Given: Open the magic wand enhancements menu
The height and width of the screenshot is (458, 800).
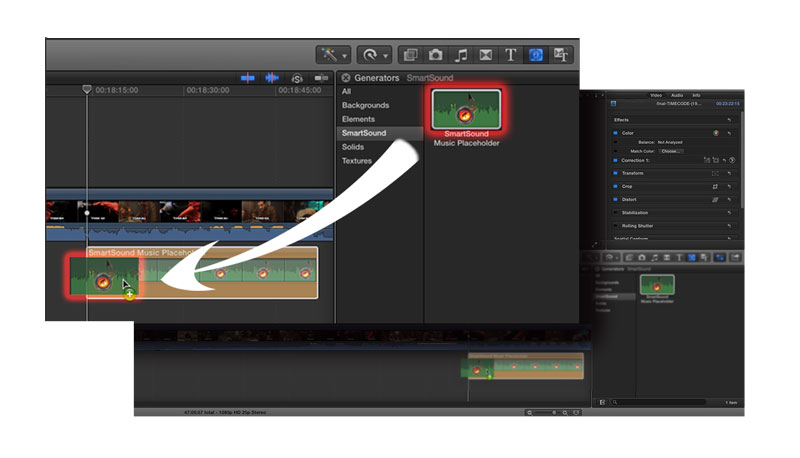Looking at the screenshot, I should tap(333, 55).
